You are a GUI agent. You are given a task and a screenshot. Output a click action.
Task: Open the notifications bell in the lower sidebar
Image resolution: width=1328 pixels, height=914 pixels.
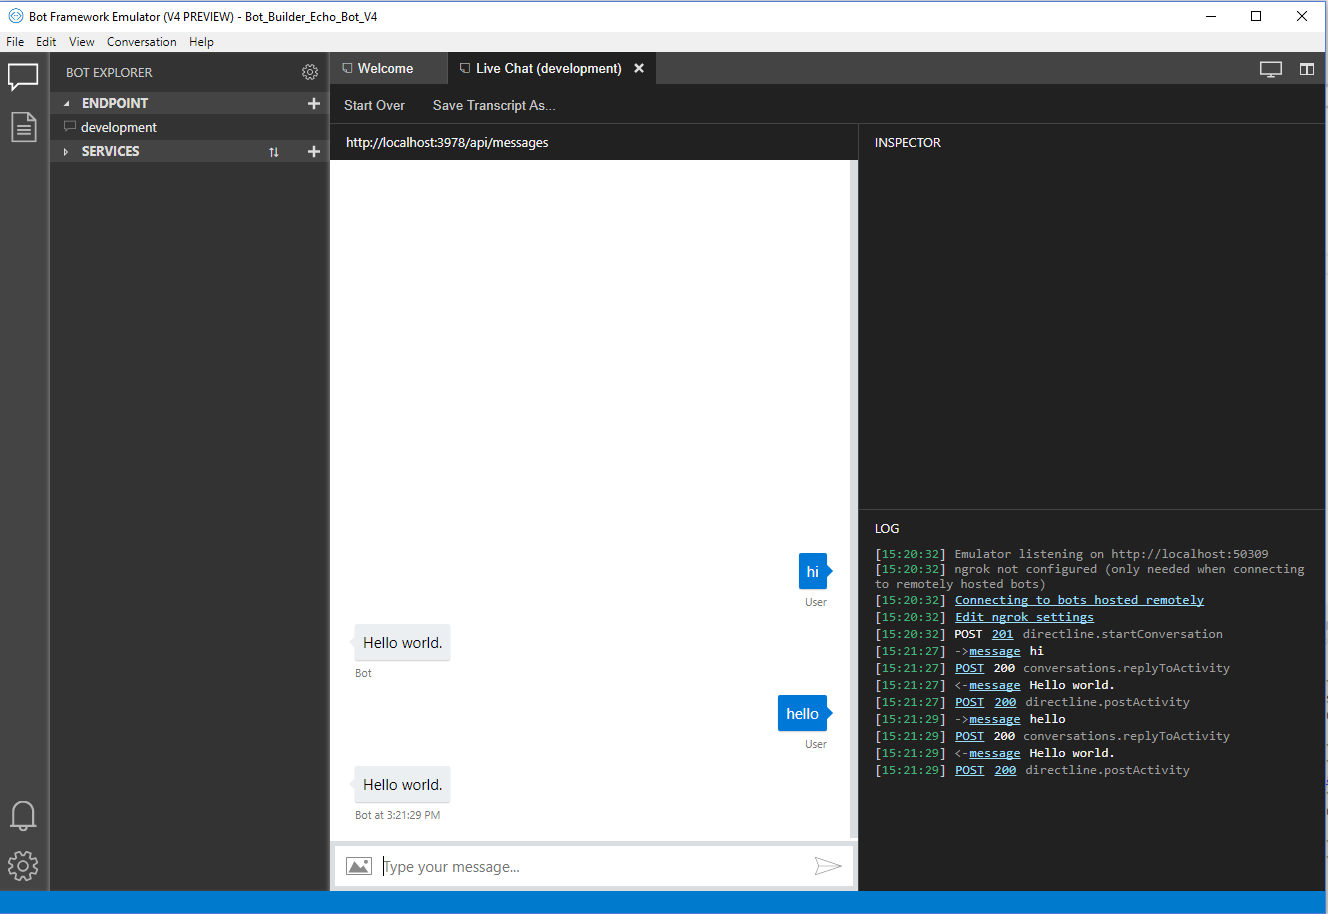tap(23, 816)
